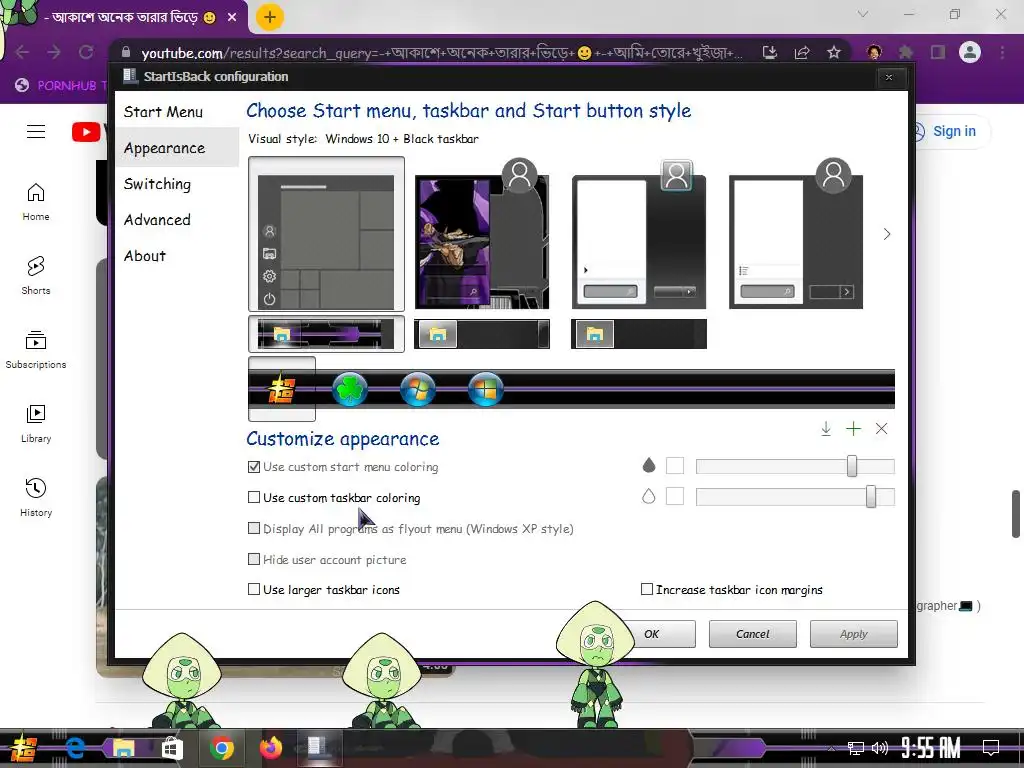Click the filled droplet start menu color icon
Screen dimensions: 1024x768
point(648,465)
